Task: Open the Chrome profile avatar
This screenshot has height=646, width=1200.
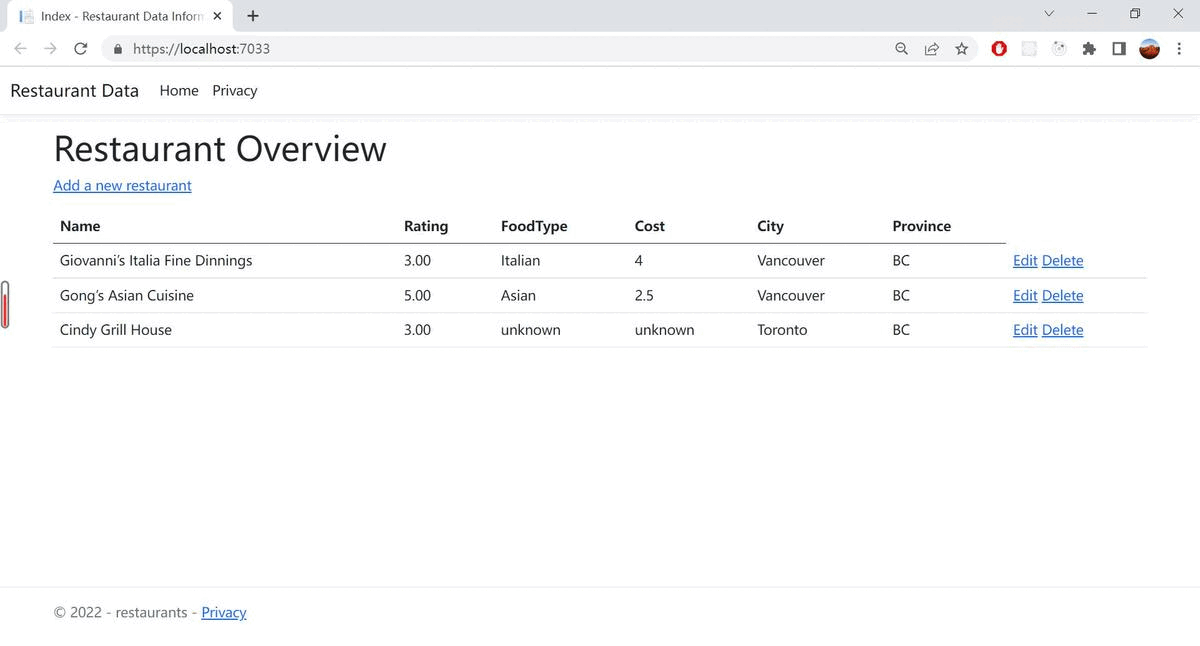Action: coord(1150,48)
